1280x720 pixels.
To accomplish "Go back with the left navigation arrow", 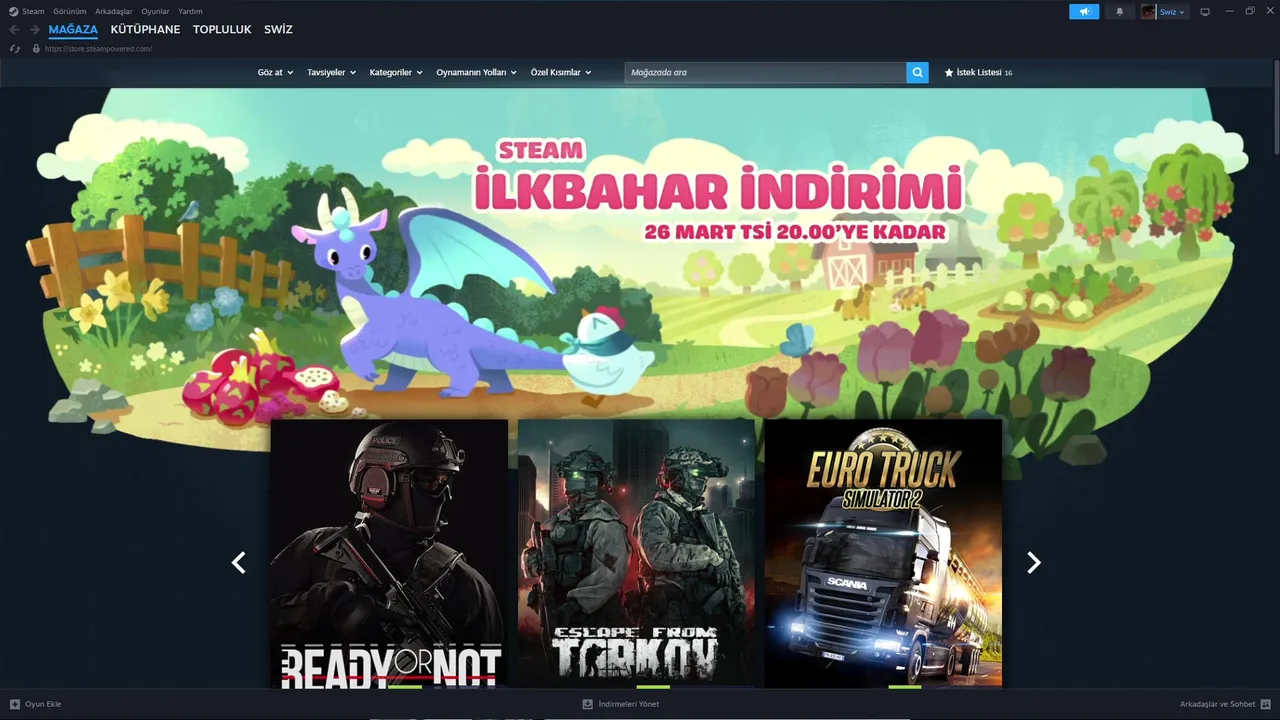I will [x=14, y=30].
